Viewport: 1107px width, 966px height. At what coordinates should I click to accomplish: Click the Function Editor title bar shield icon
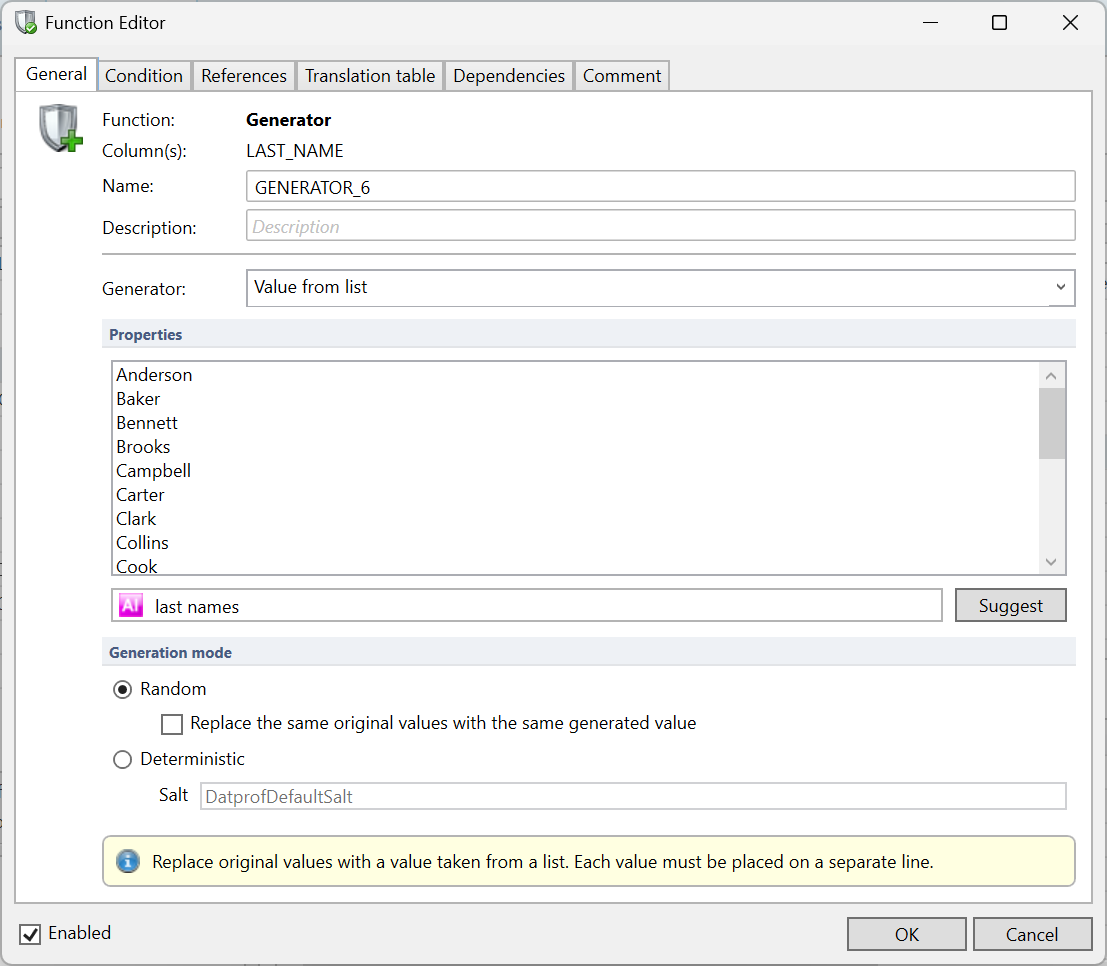click(x=26, y=23)
